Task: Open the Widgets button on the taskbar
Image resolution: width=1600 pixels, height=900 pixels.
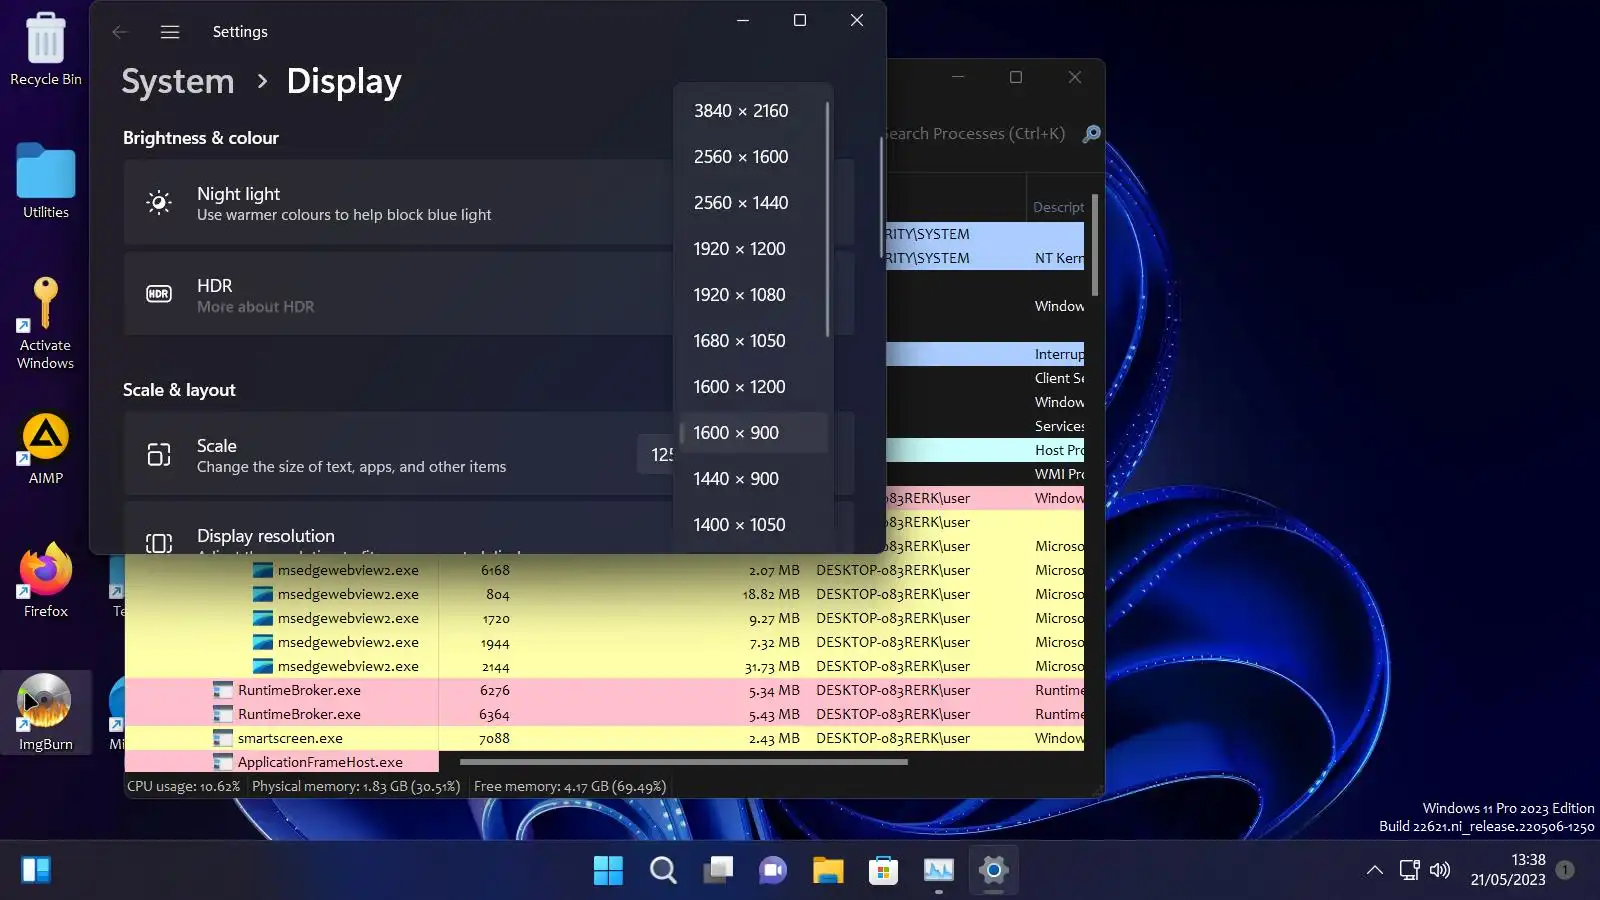Action: click(x=36, y=870)
